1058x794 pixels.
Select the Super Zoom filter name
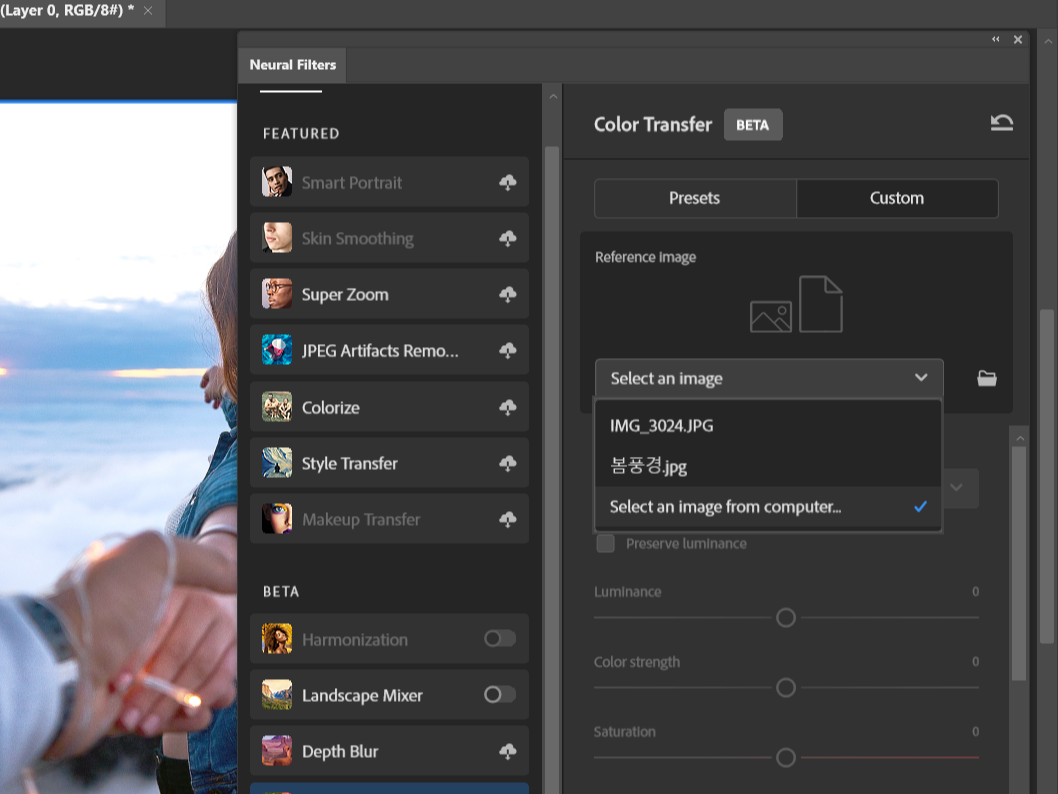[x=345, y=295]
